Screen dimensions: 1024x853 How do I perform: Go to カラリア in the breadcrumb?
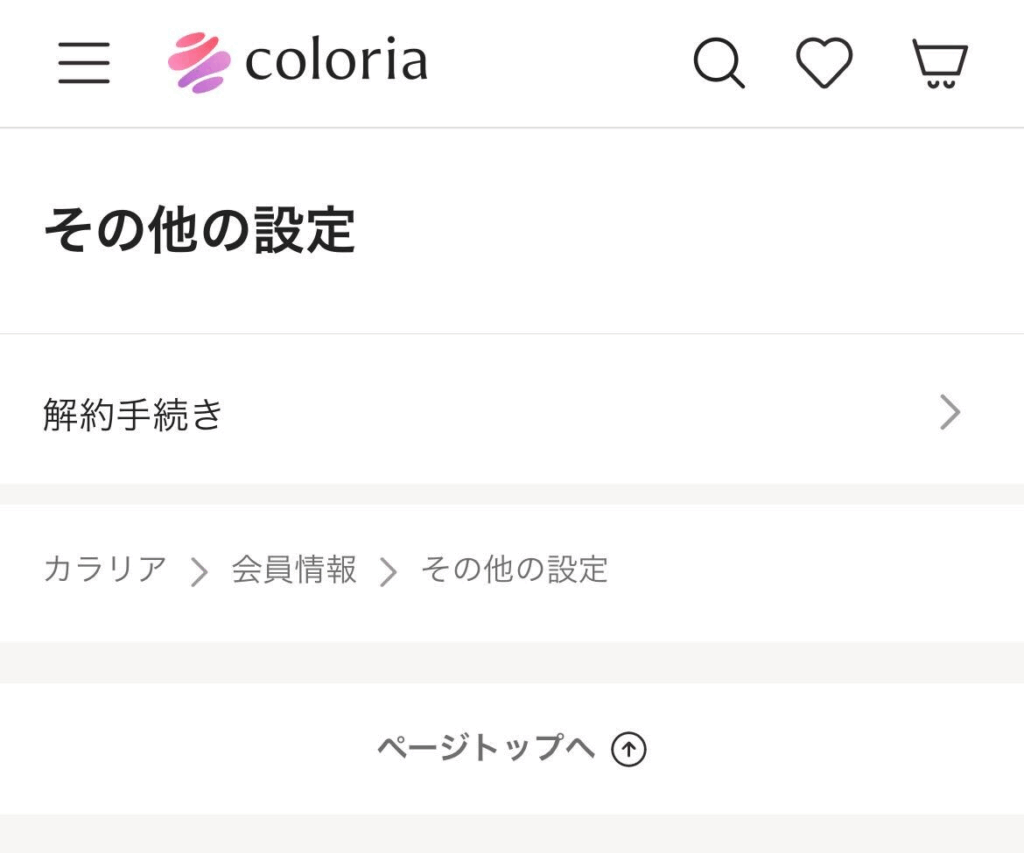[105, 570]
